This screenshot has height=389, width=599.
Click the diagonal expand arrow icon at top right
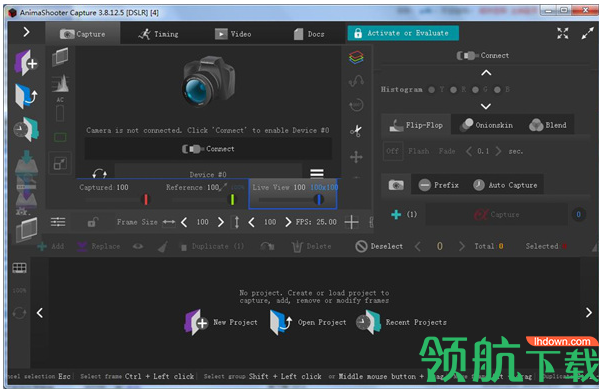[x=587, y=34]
